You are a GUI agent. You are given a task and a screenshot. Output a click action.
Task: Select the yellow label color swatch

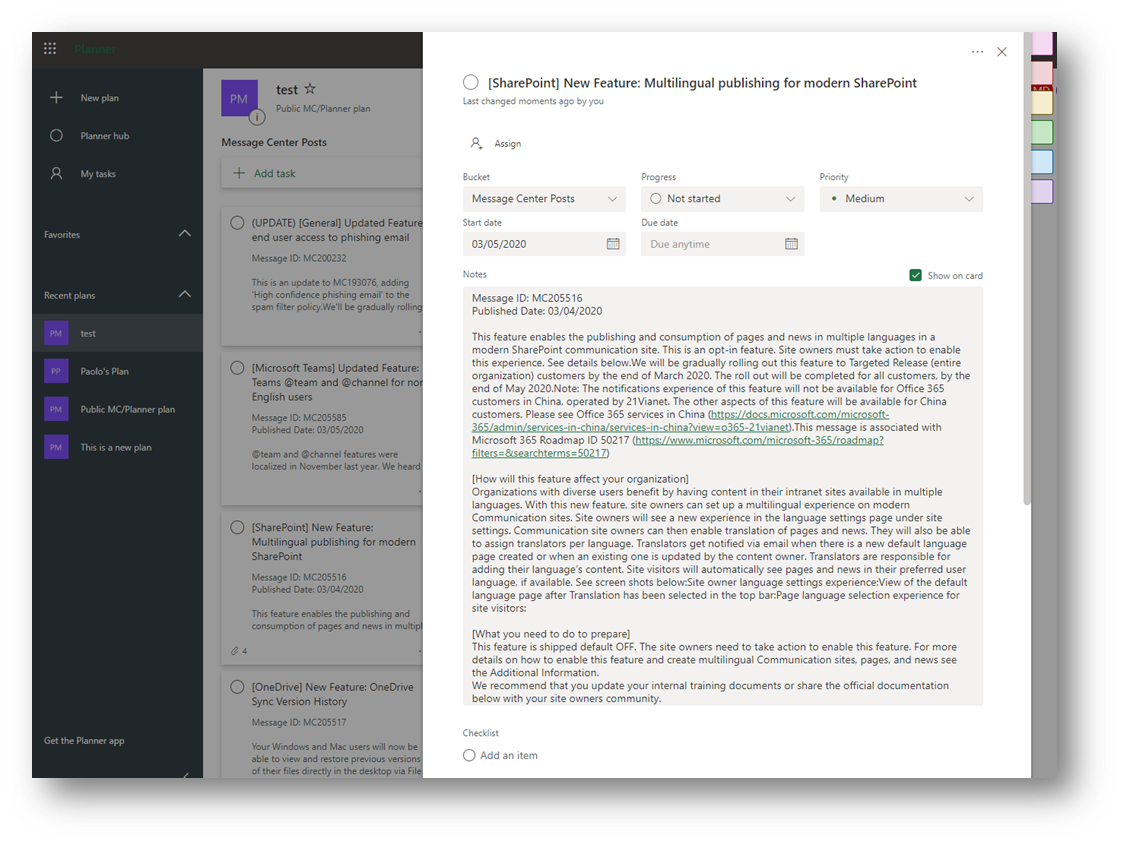(x=1042, y=102)
